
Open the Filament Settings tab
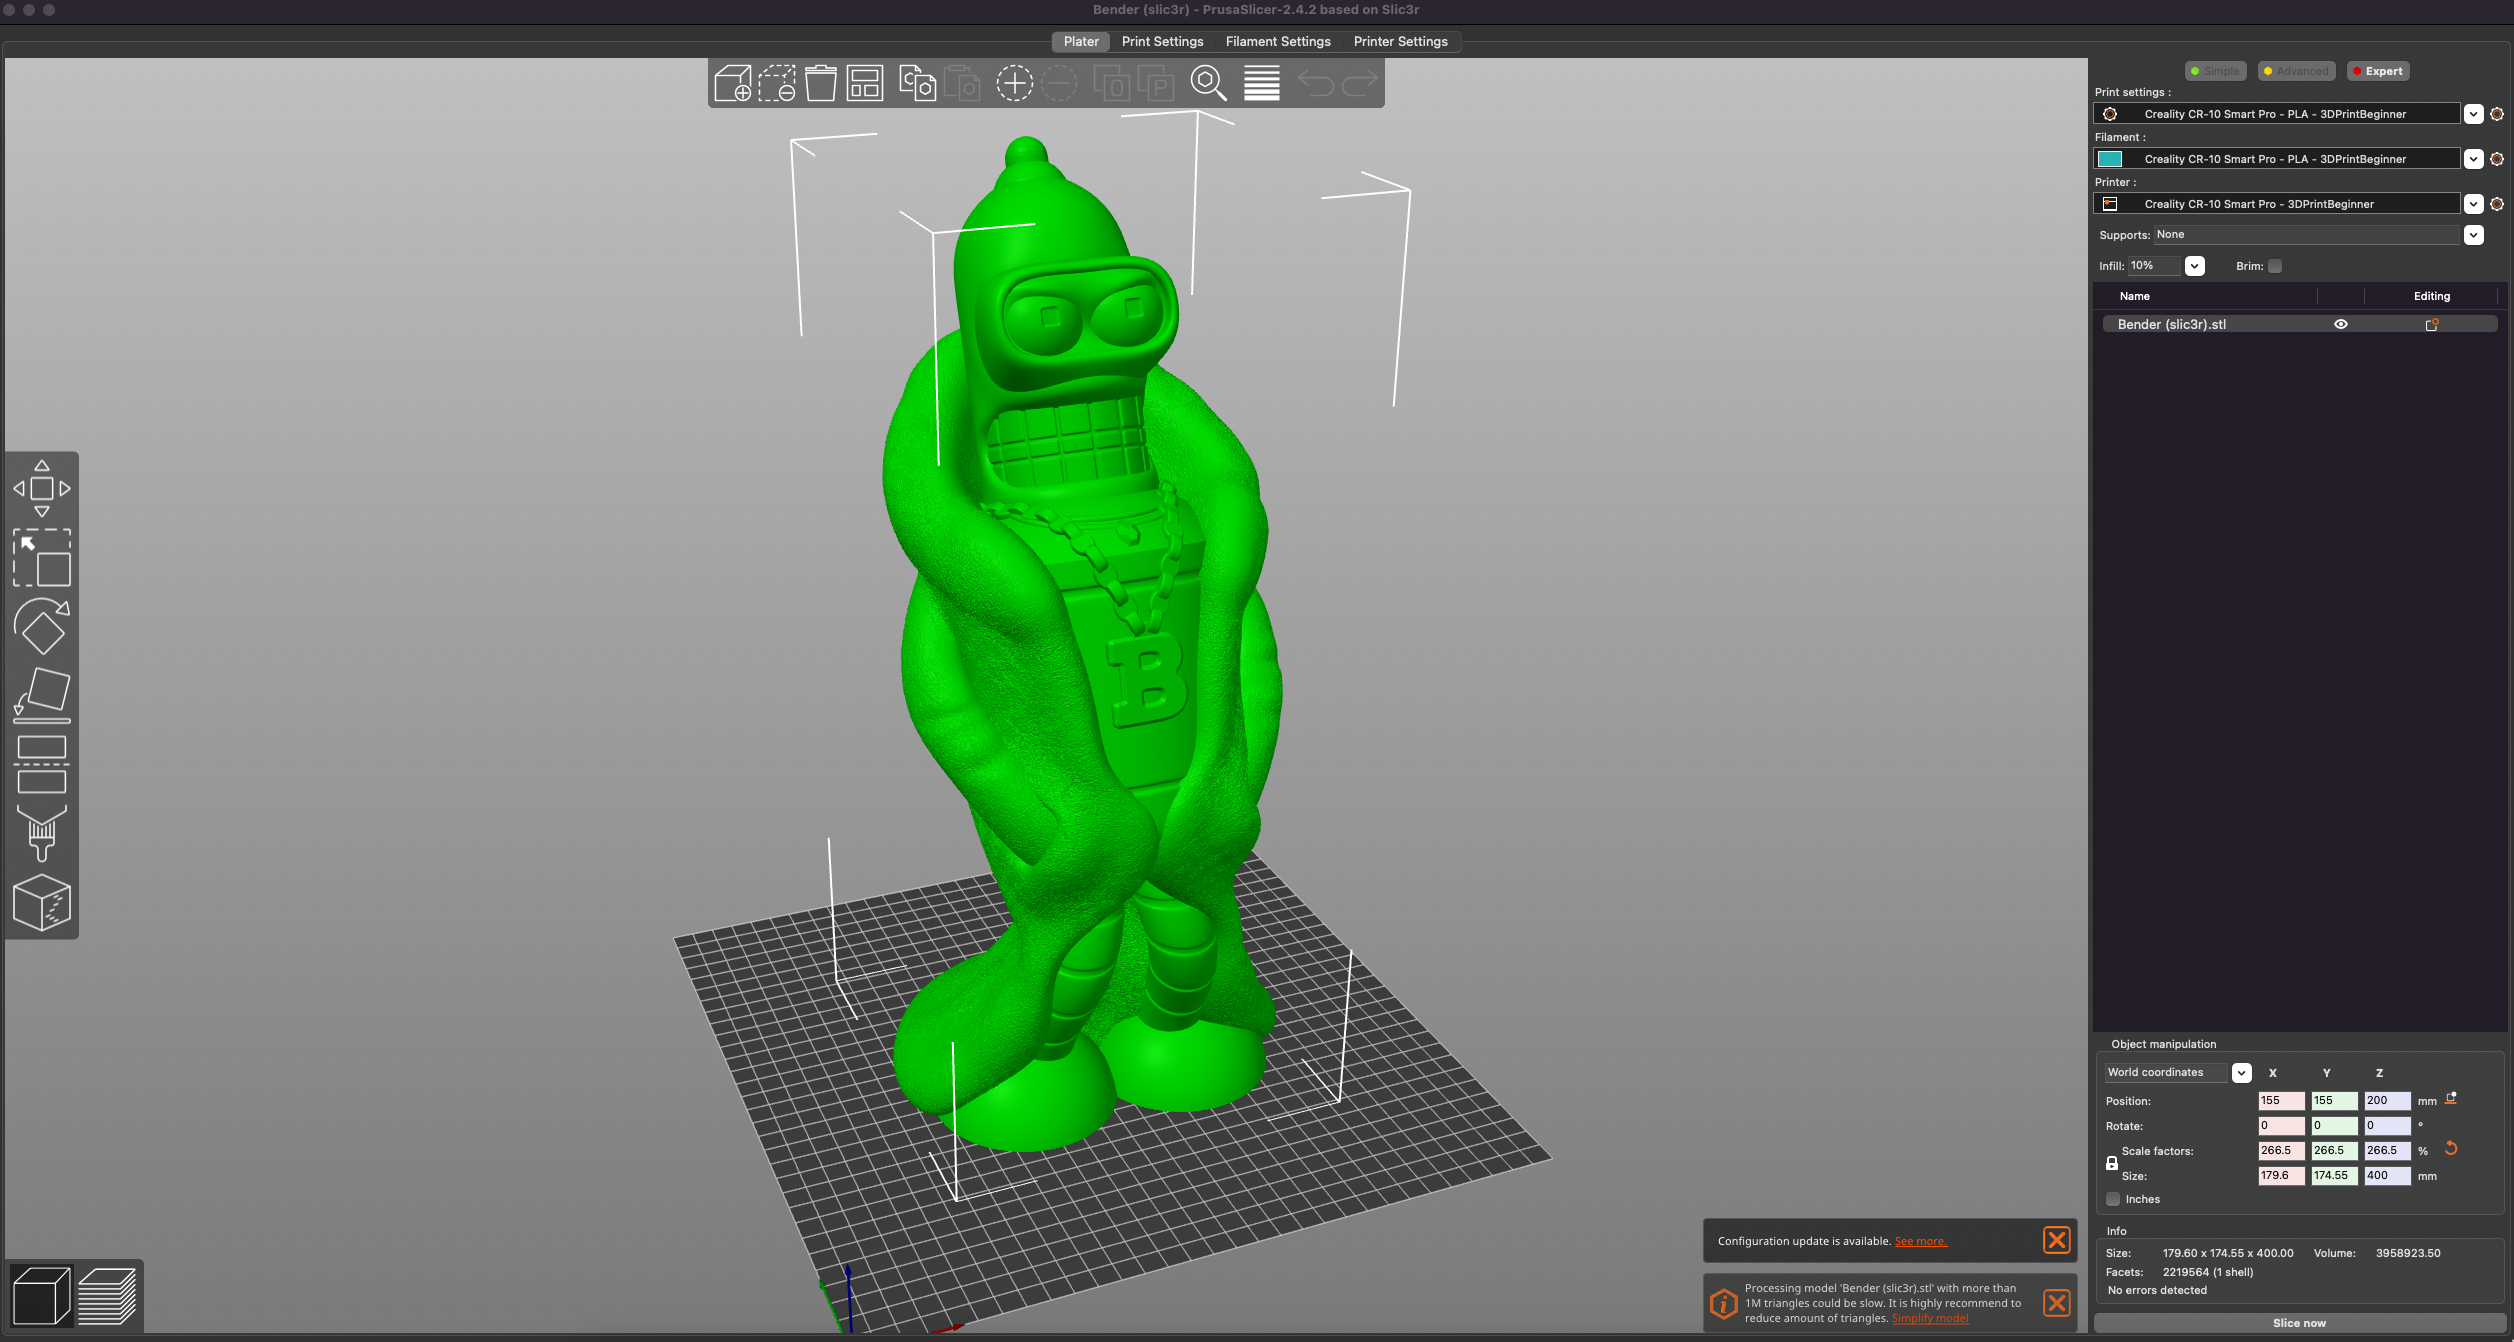click(x=1278, y=41)
